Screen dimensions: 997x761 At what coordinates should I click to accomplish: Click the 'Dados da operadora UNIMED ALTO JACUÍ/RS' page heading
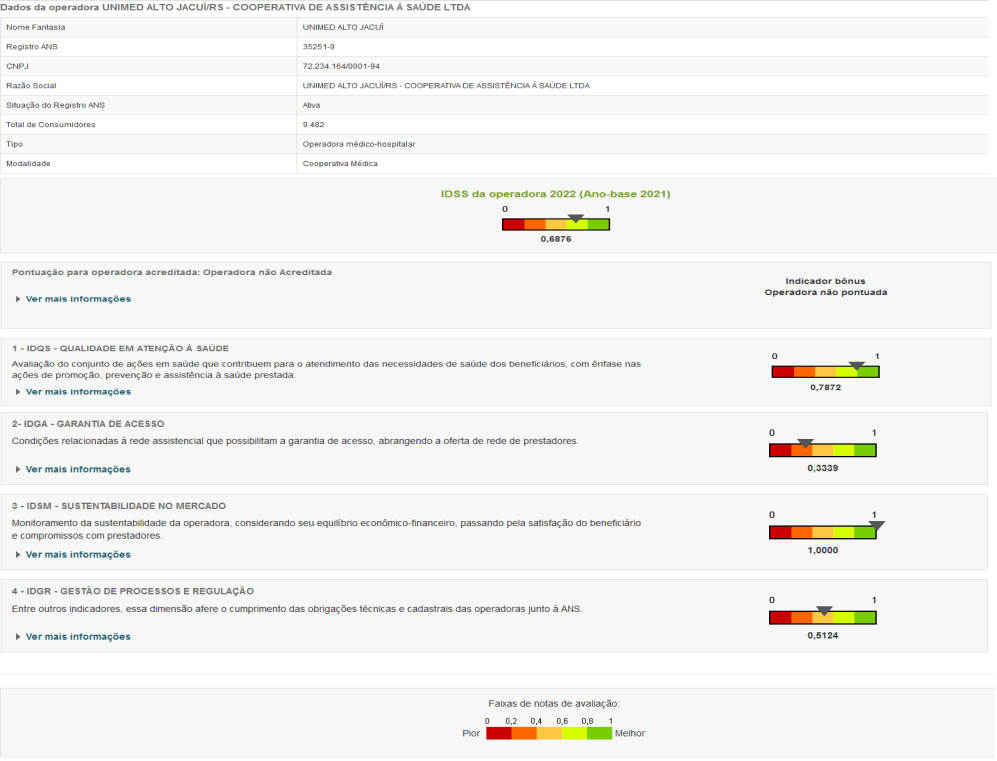coord(235,8)
